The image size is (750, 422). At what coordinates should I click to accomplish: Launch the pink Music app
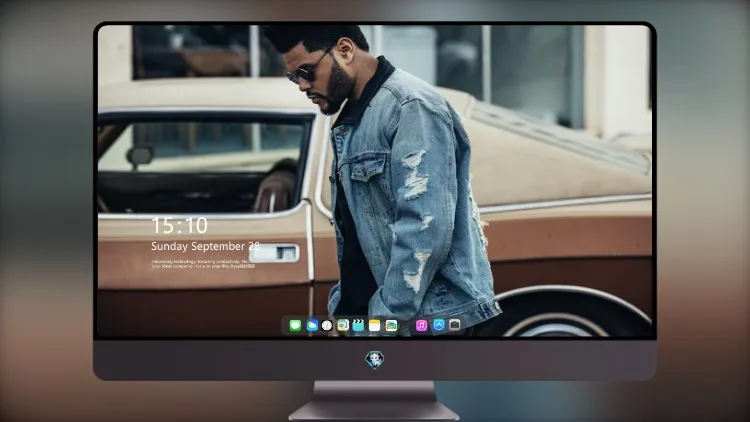[x=421, y=325]
